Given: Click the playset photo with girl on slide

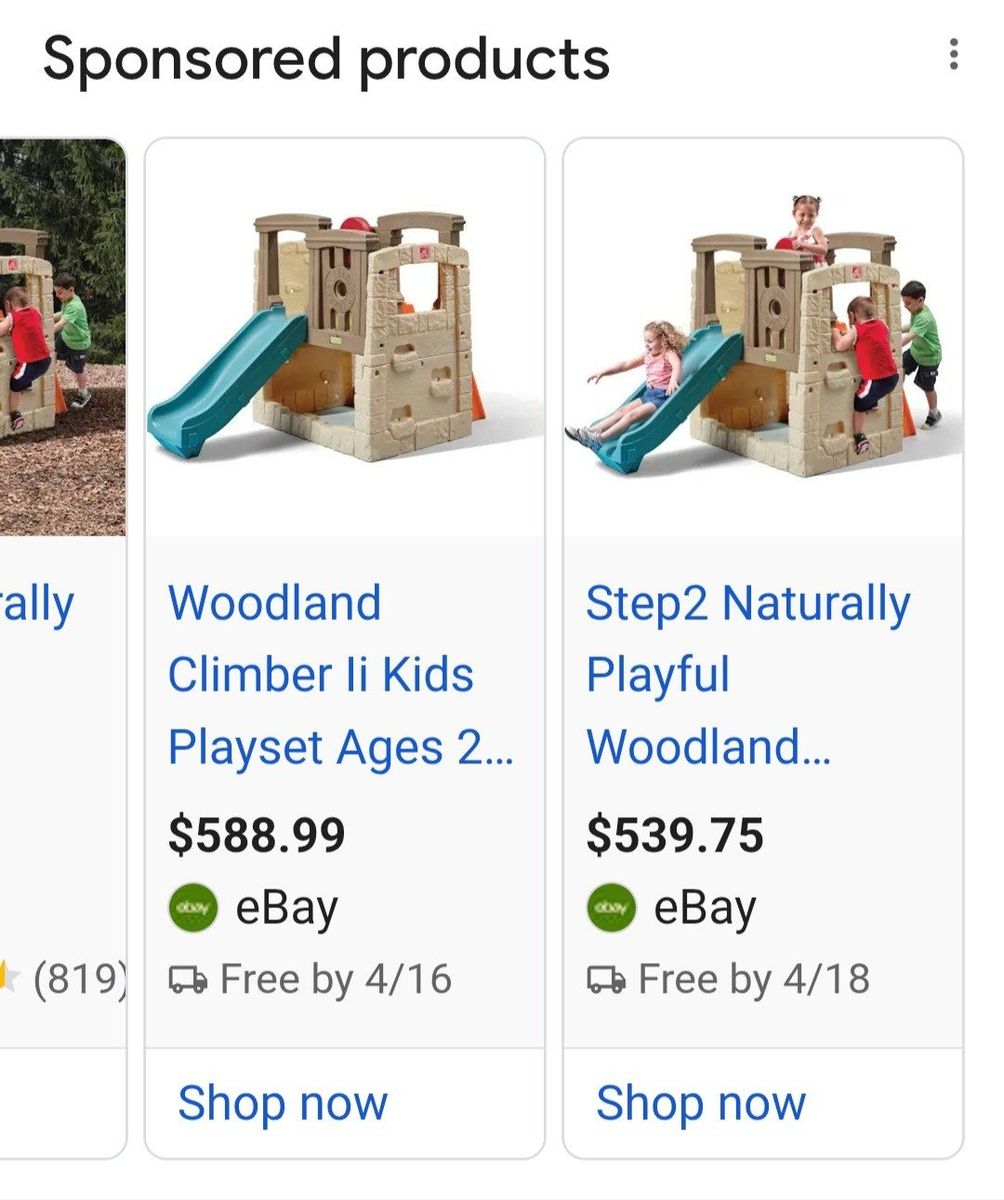Looking at the screenshot, I should pyautogui.click(x=763, y=338).
